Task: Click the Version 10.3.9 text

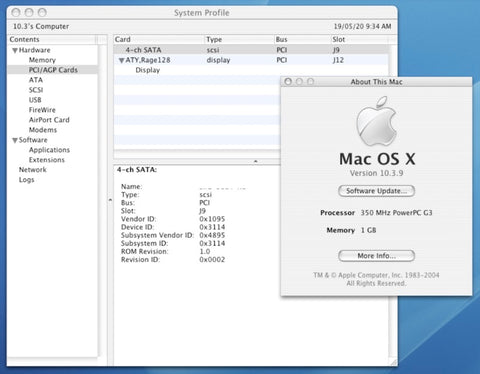Action: tap(376, 173)
